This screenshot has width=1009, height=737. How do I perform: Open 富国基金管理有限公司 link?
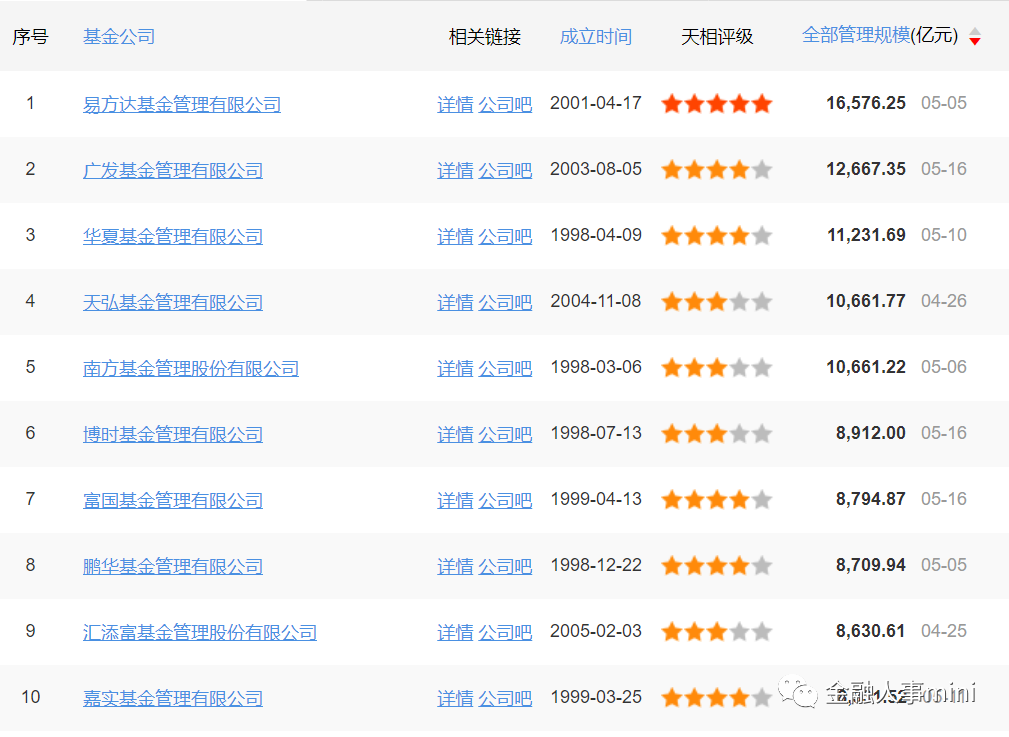tap(173, 500)
